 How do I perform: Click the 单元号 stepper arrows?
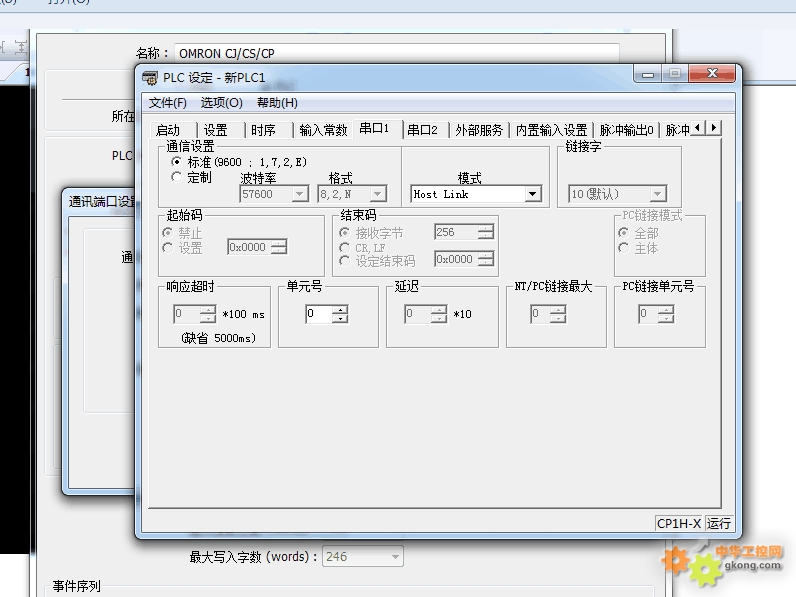(340, 314)
